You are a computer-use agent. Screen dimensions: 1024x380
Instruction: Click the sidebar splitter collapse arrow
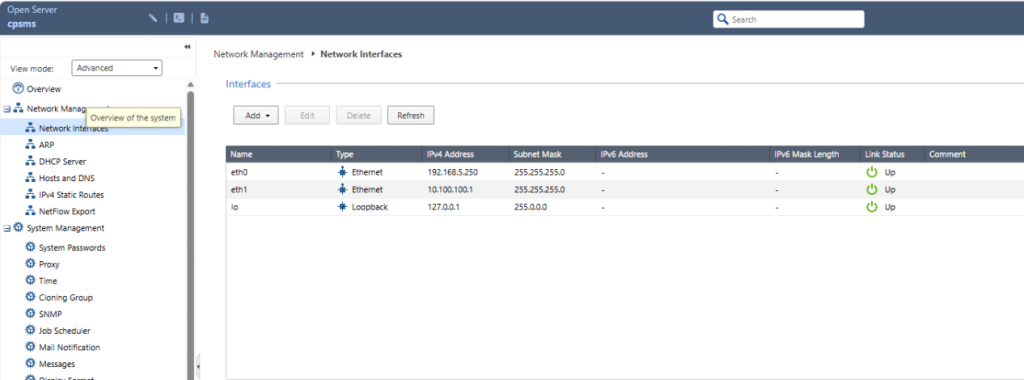click(x=198, y=366)
